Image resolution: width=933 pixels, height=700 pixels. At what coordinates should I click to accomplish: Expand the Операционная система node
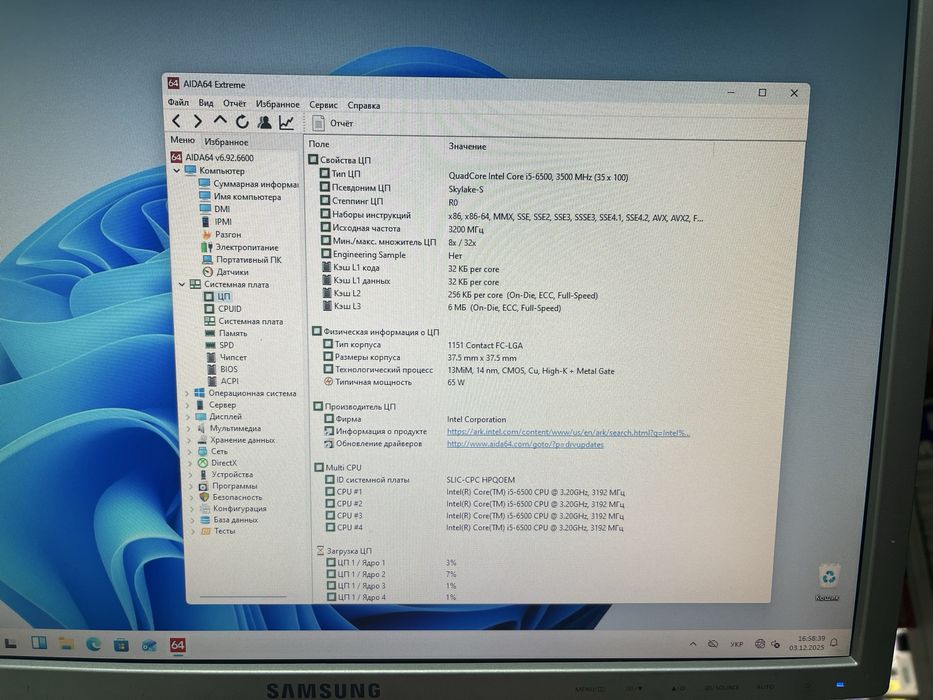click(x=187, y=393)
